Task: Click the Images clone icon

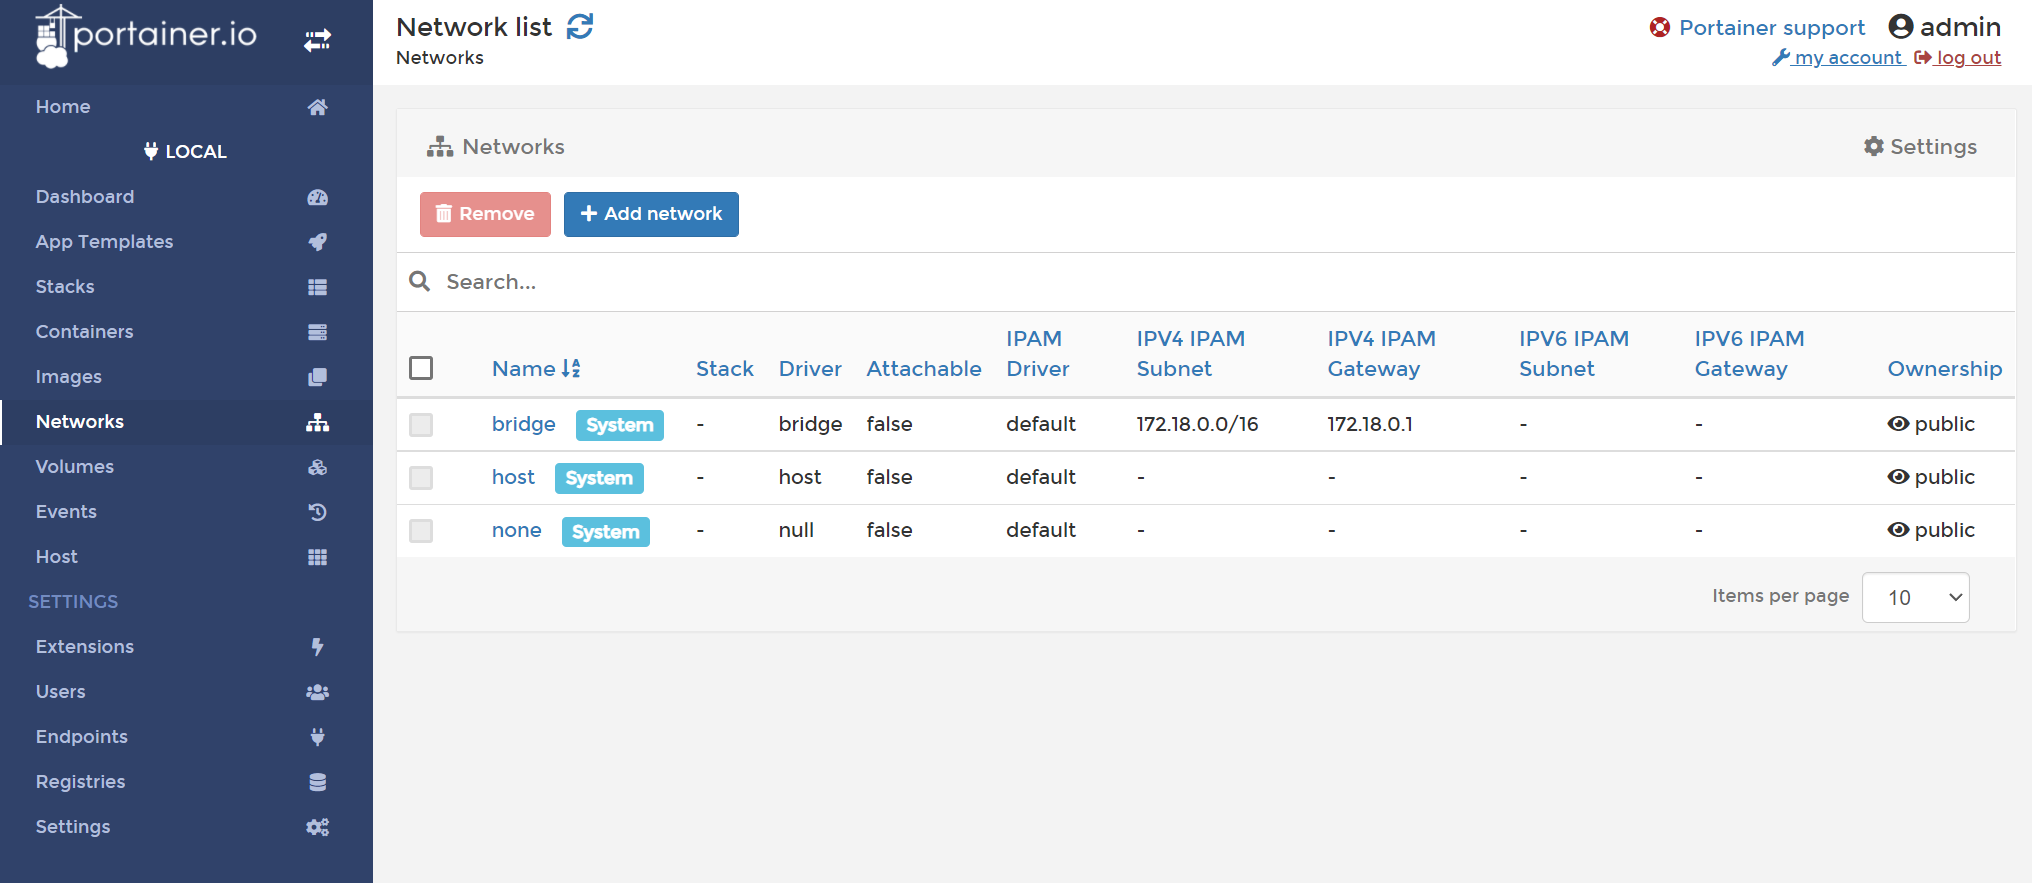Action: (x=317, y=377)
